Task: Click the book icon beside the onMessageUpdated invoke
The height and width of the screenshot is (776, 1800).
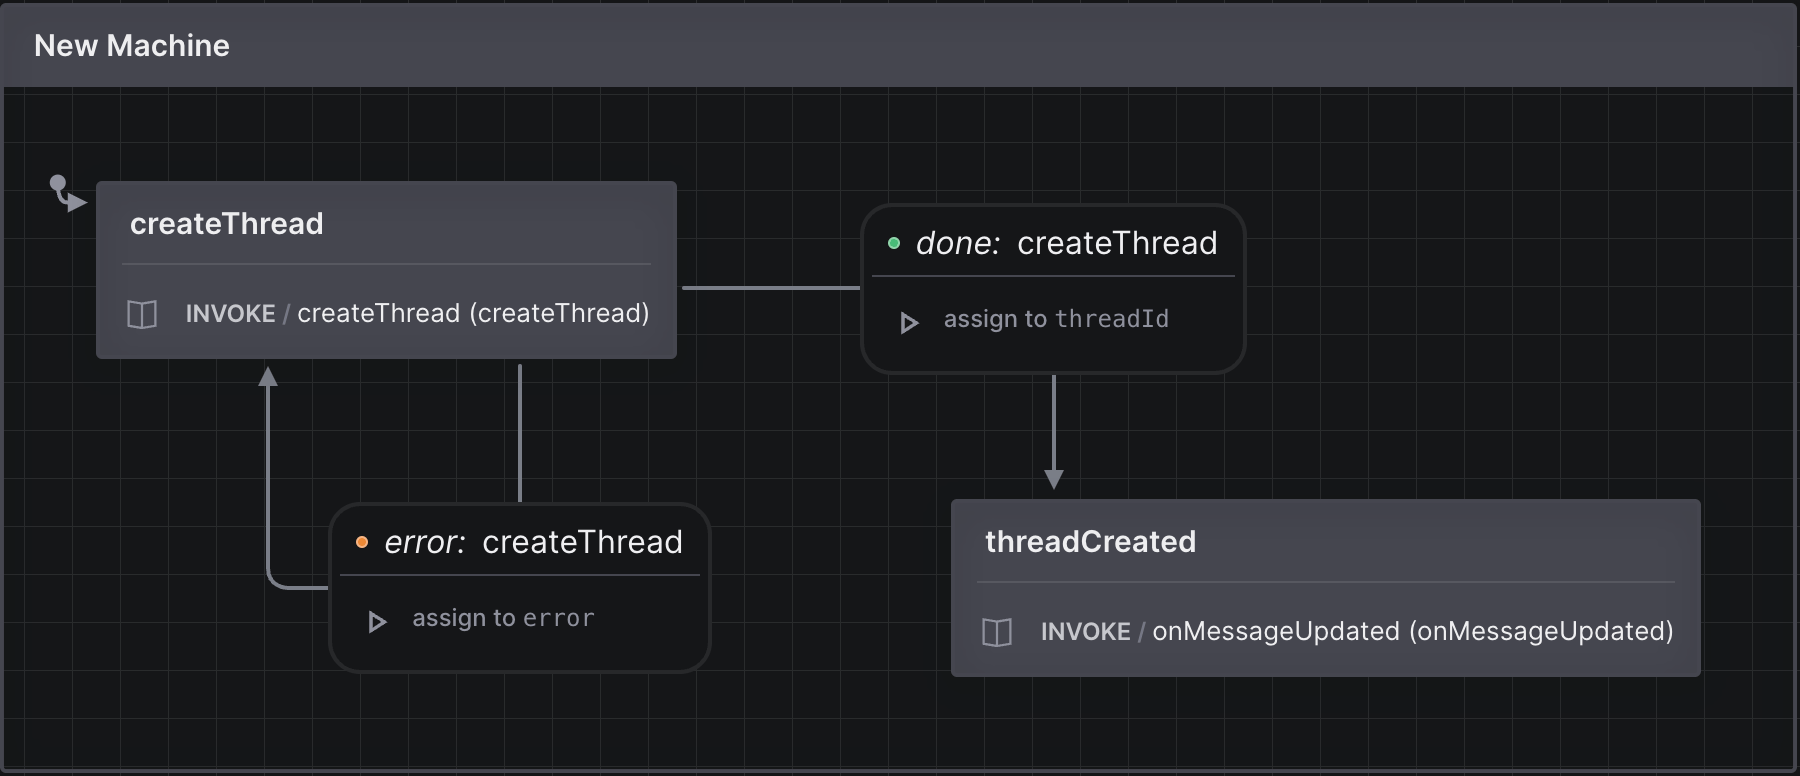Action: pos(997,632)
